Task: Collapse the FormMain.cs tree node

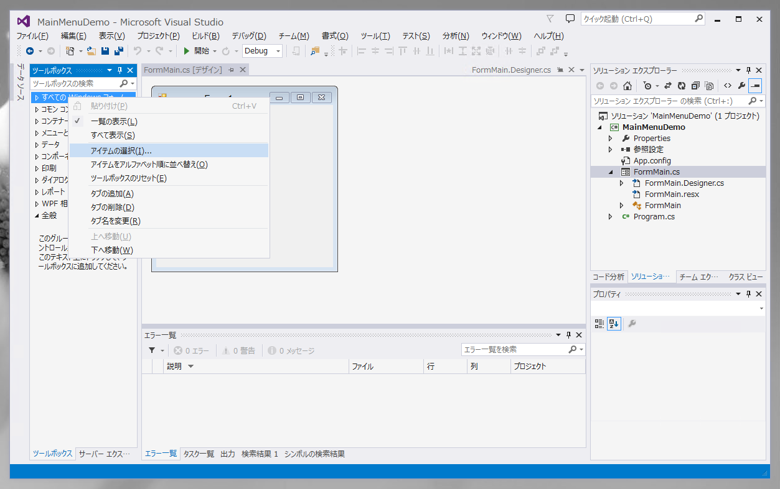Action: [x=611, y=172]
